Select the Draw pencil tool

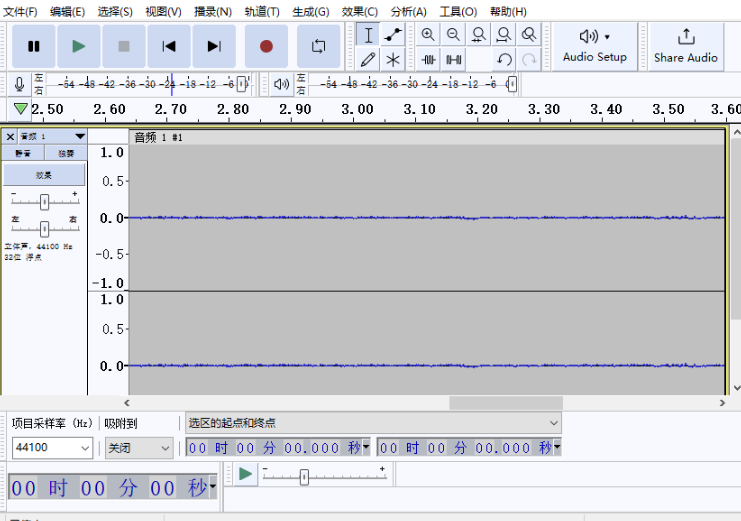point(368,60)
